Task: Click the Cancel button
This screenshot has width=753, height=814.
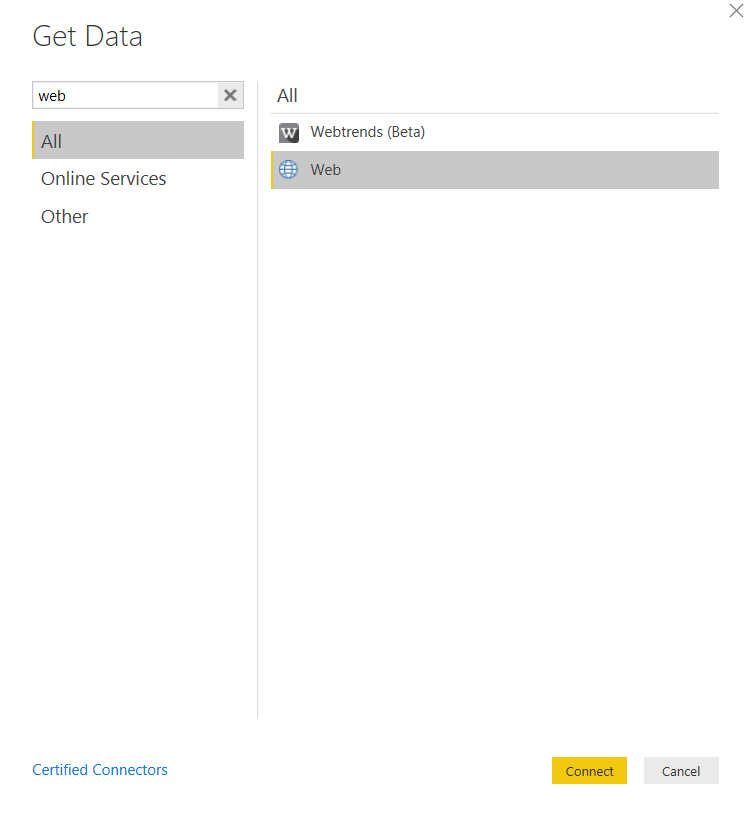Action: click(681, 771)
